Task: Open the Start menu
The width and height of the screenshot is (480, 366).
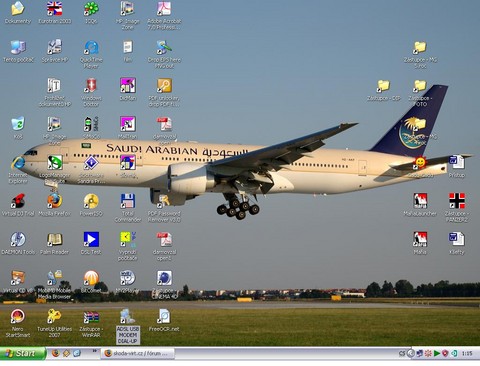Action: 23,353
